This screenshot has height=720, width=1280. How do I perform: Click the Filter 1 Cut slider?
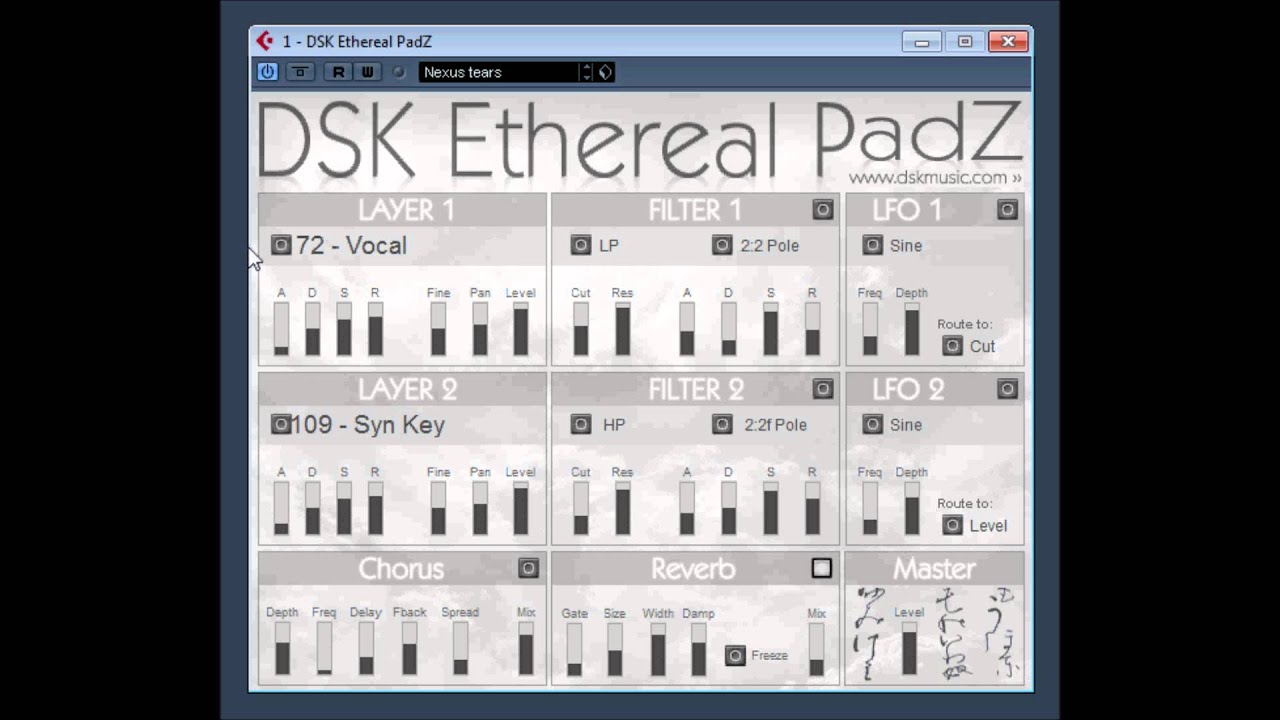tap(581, 329)
